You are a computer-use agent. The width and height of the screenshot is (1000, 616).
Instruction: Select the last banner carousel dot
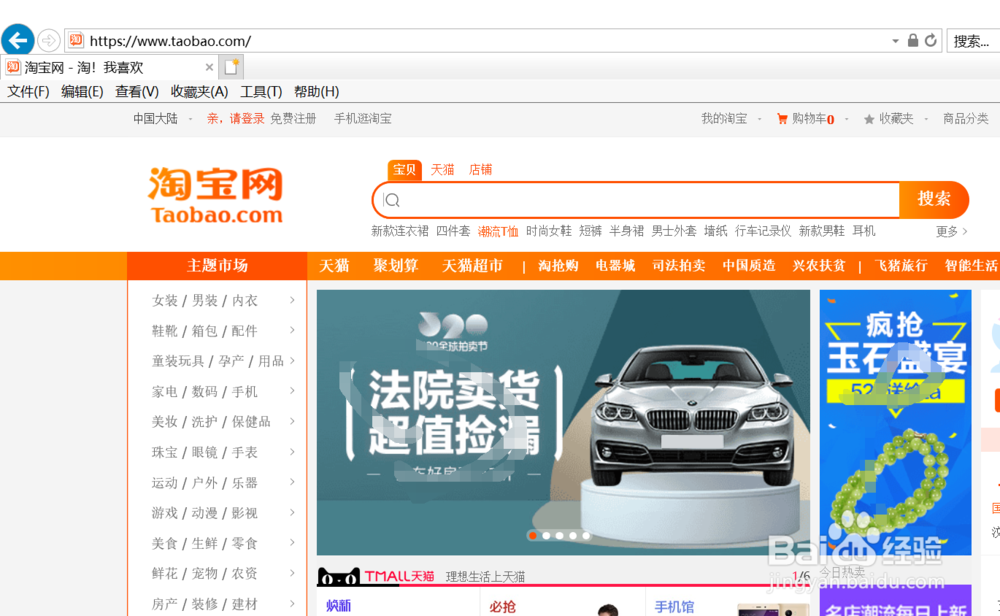click(586, 536)
